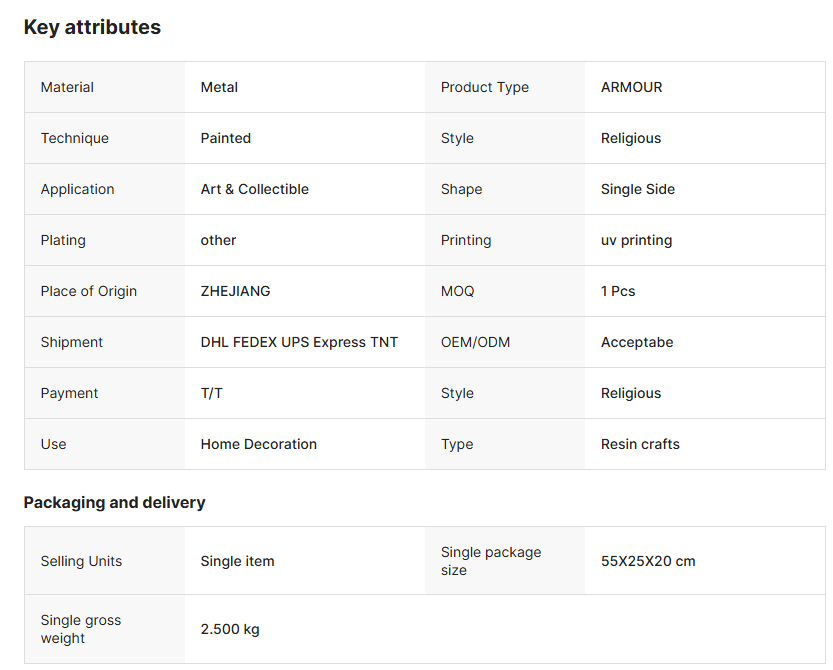Select the 1 Pcs MOQ value
Screen dimensions: 833x670
pos(618,291)
